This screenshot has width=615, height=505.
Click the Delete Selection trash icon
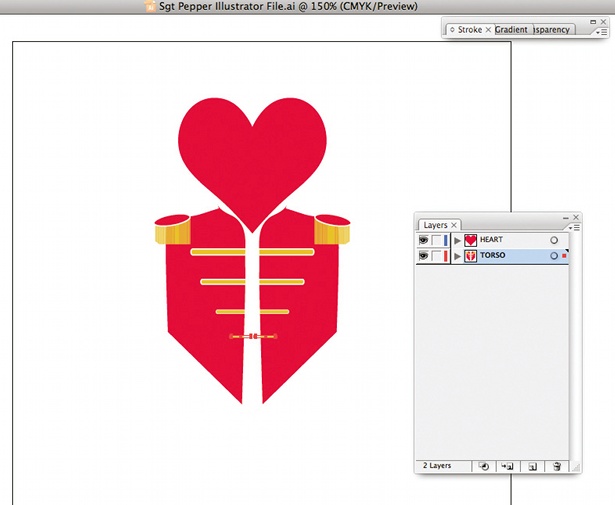(x=557, y=466)
